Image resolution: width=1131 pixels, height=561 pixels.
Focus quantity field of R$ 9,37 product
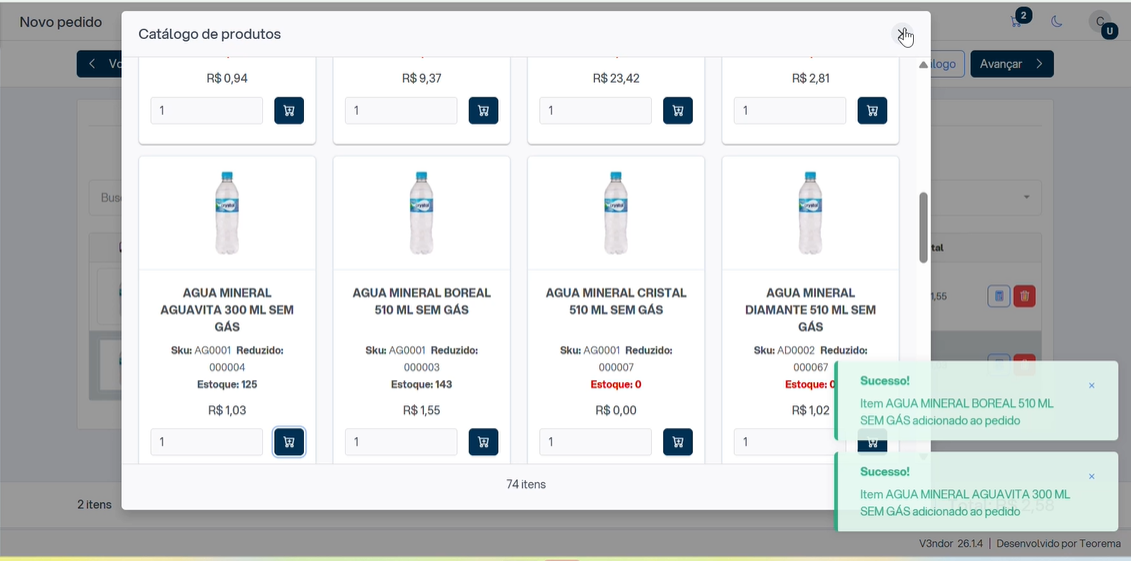tap(401, 110)
